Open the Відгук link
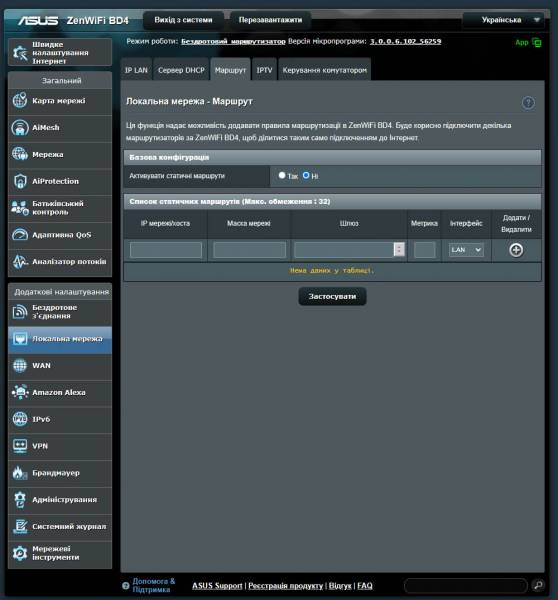558x600 pixels. (x=340, y=585)
